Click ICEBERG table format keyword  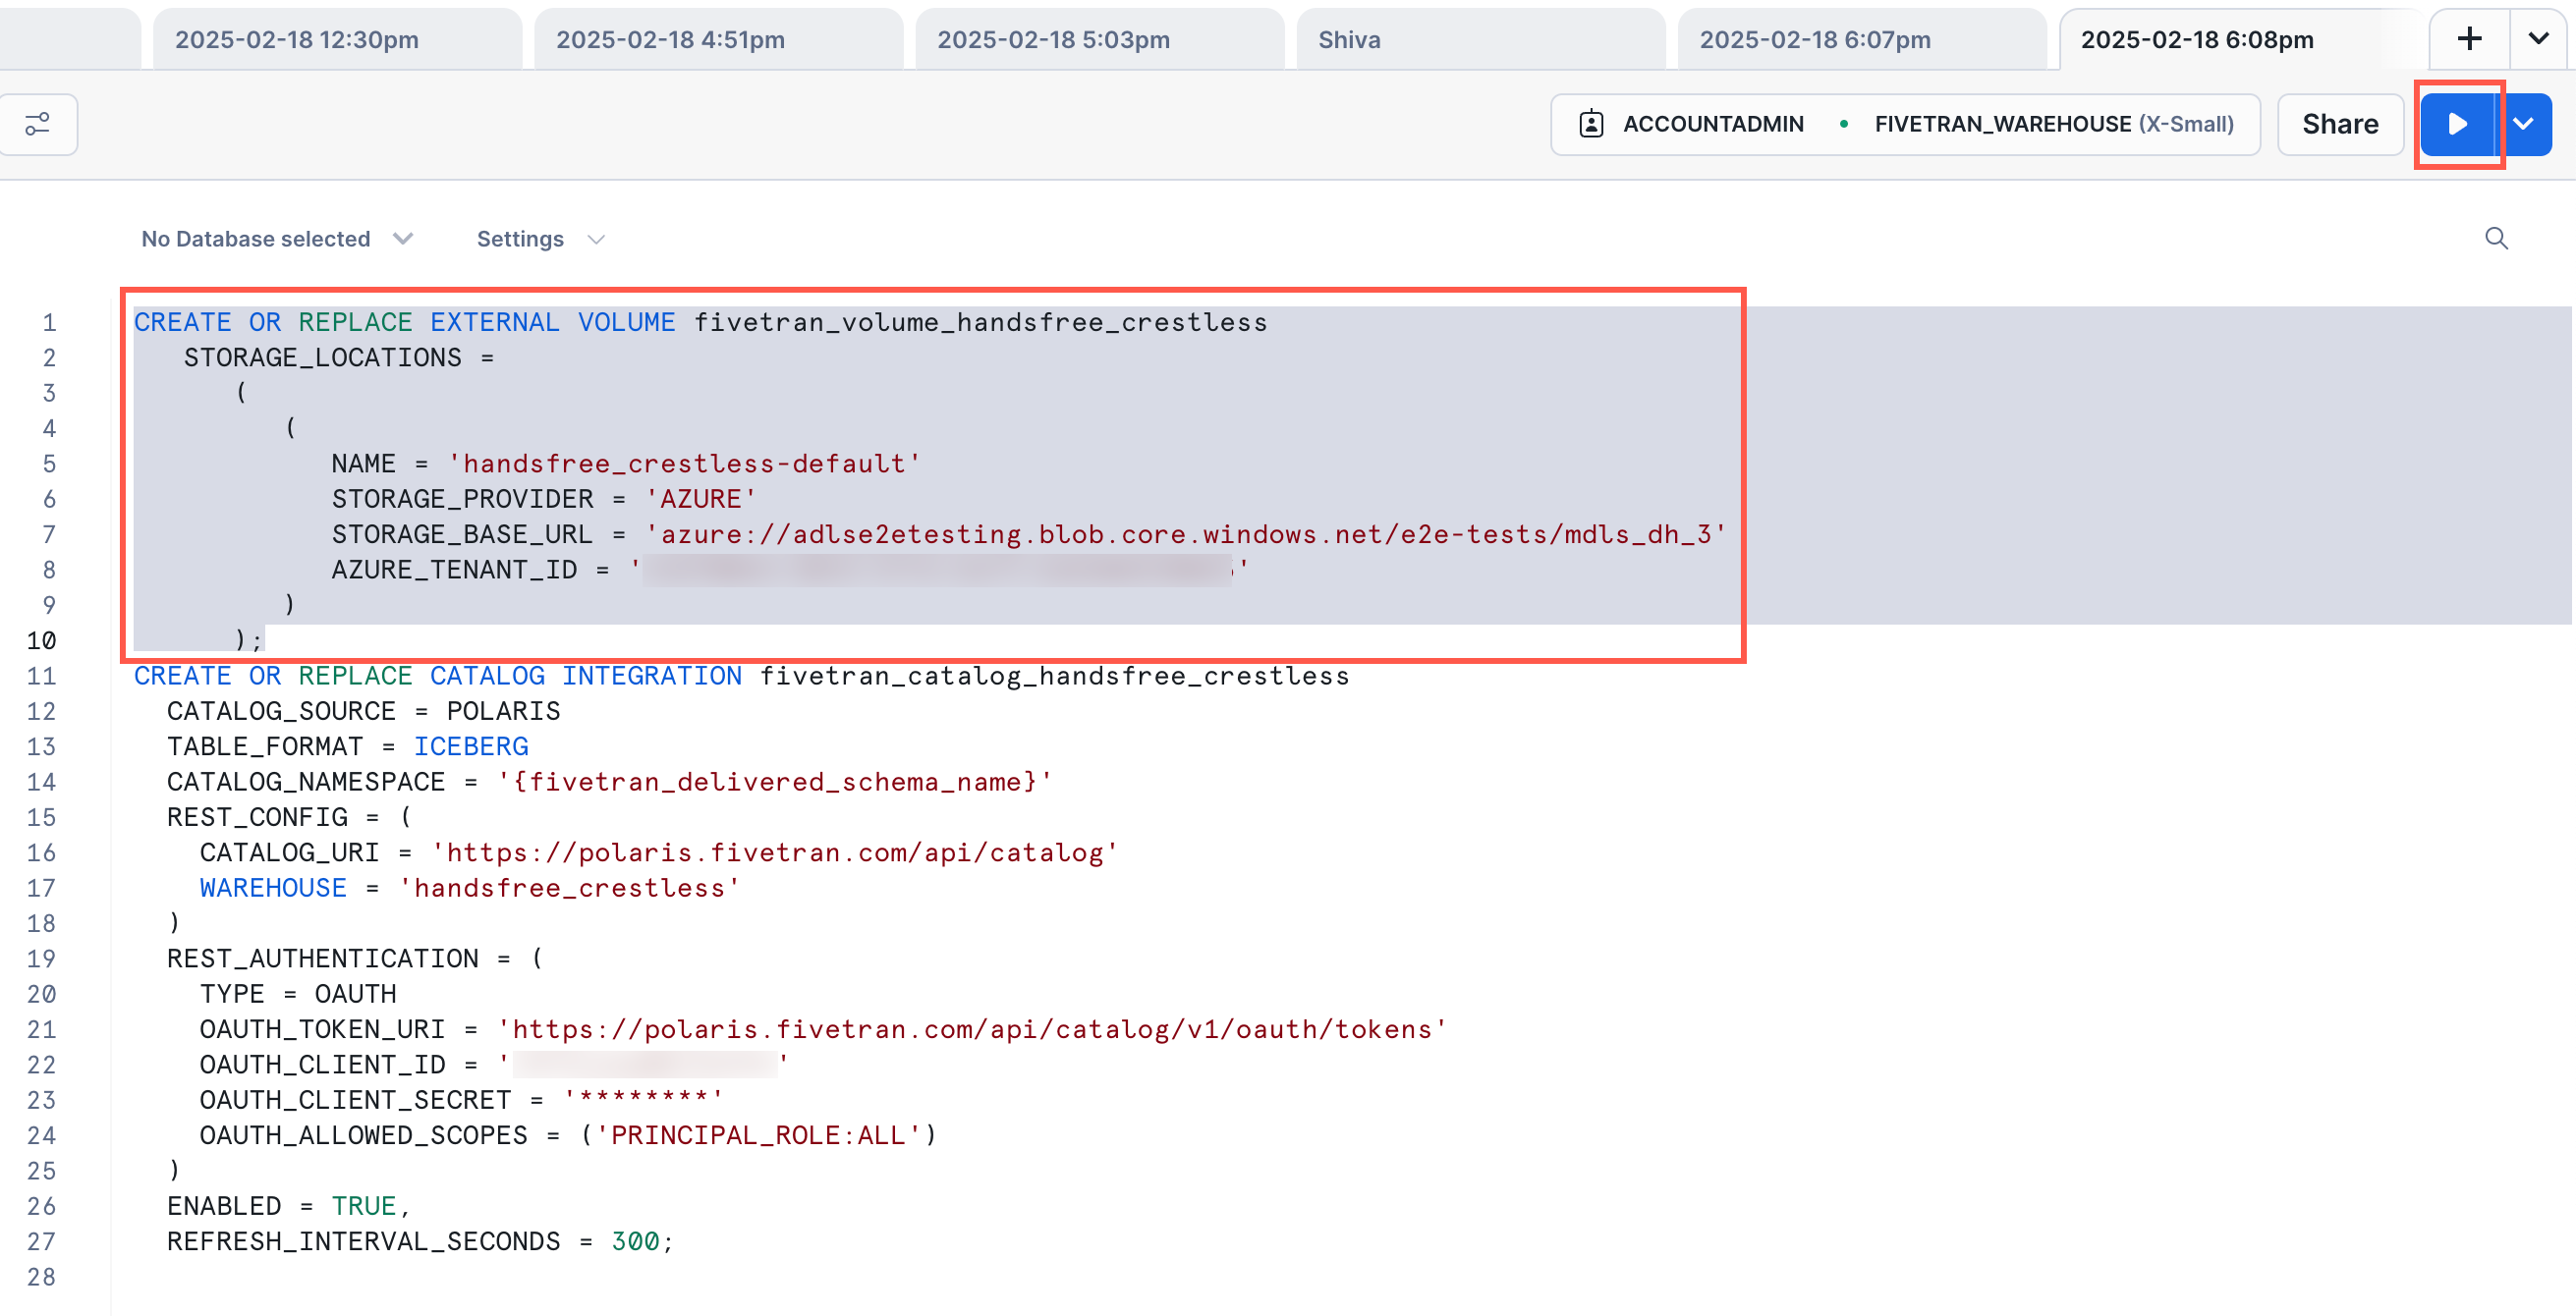tap(471, 747)
